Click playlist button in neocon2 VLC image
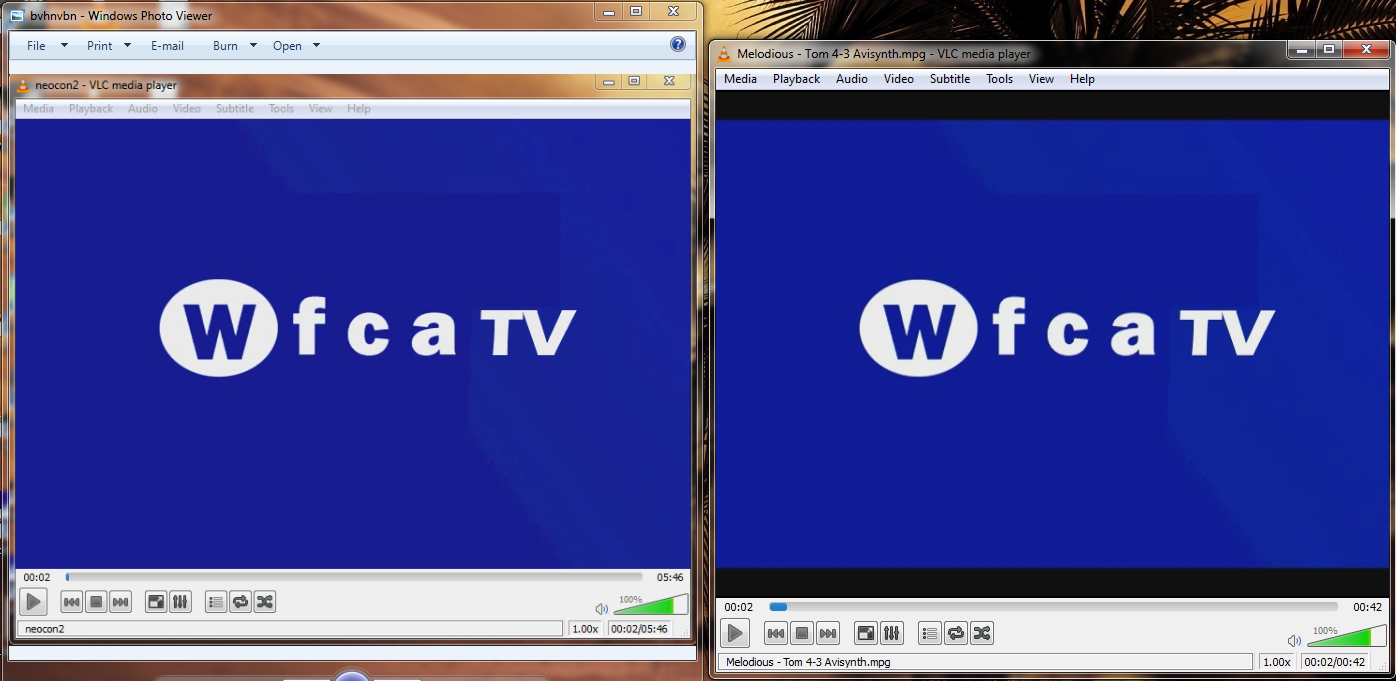The height and width of the screenshot is (681, 1396). pyautogui.click(x=216, y=602)
